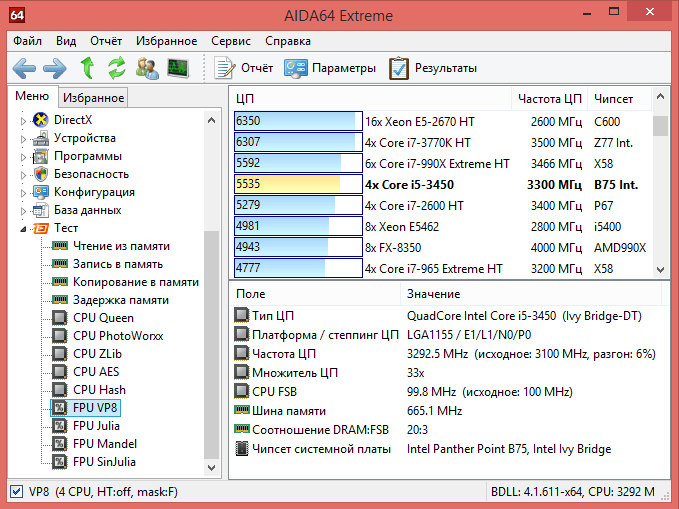
Task: Click the blue Back arrow icon
Action: [24, 68]
